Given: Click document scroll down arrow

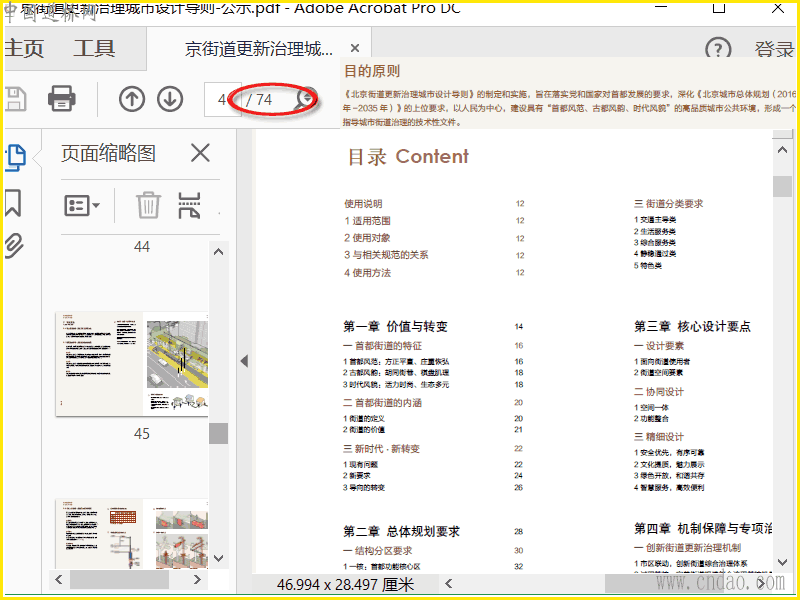Looking at the screenshot, I should [x=782, y=562].
